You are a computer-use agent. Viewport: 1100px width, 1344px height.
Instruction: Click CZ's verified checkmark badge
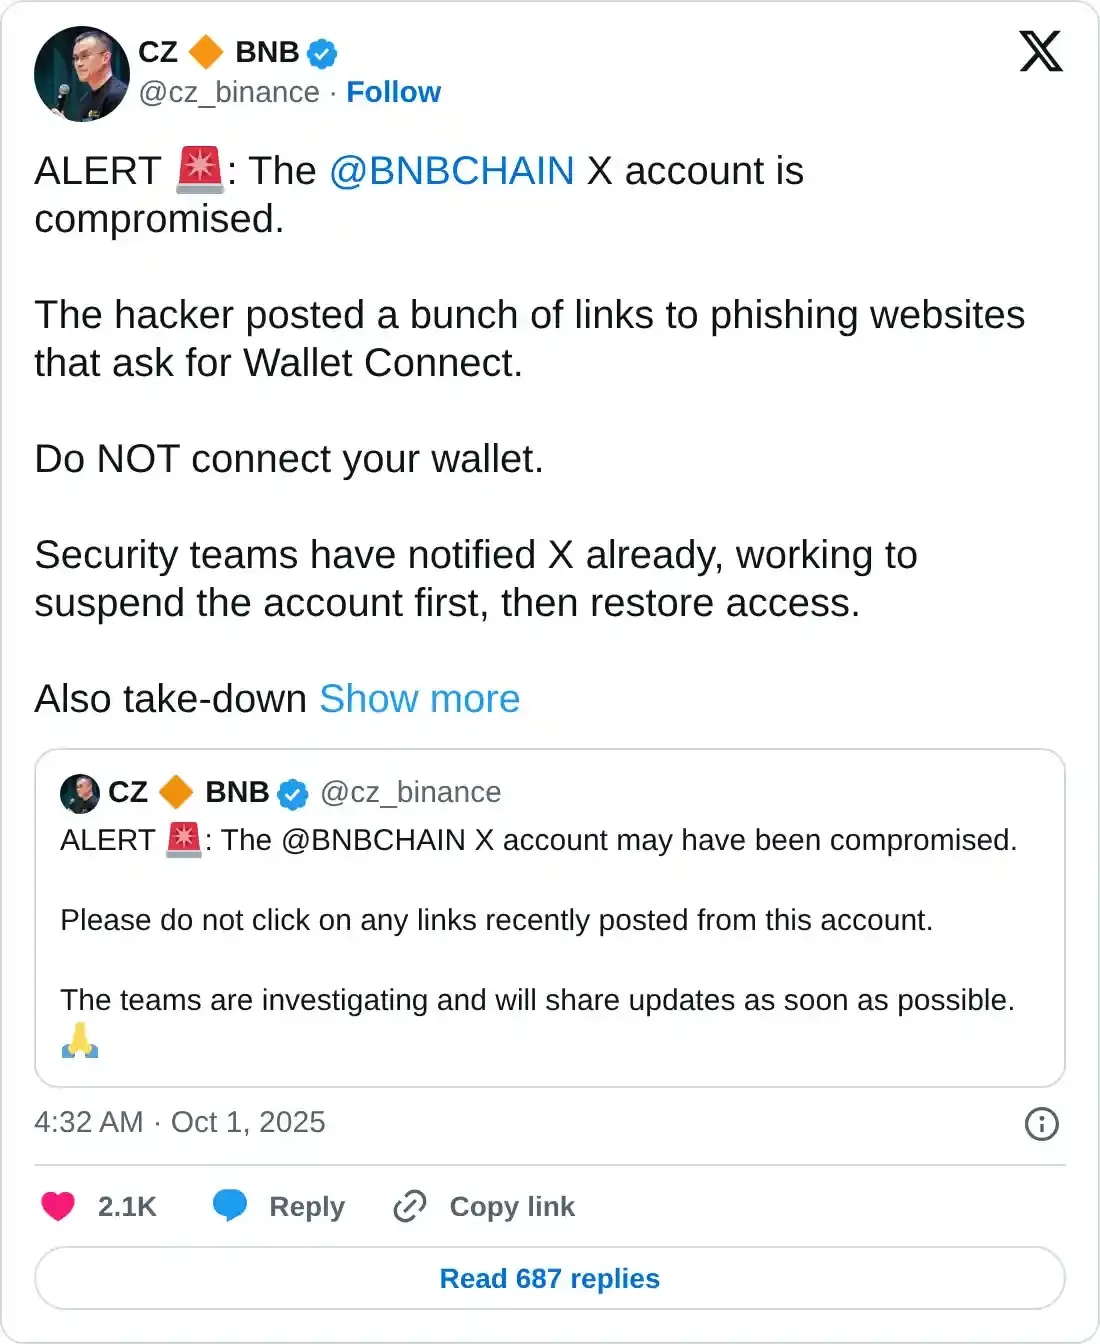pyautogui.click(x=321, y=52)
